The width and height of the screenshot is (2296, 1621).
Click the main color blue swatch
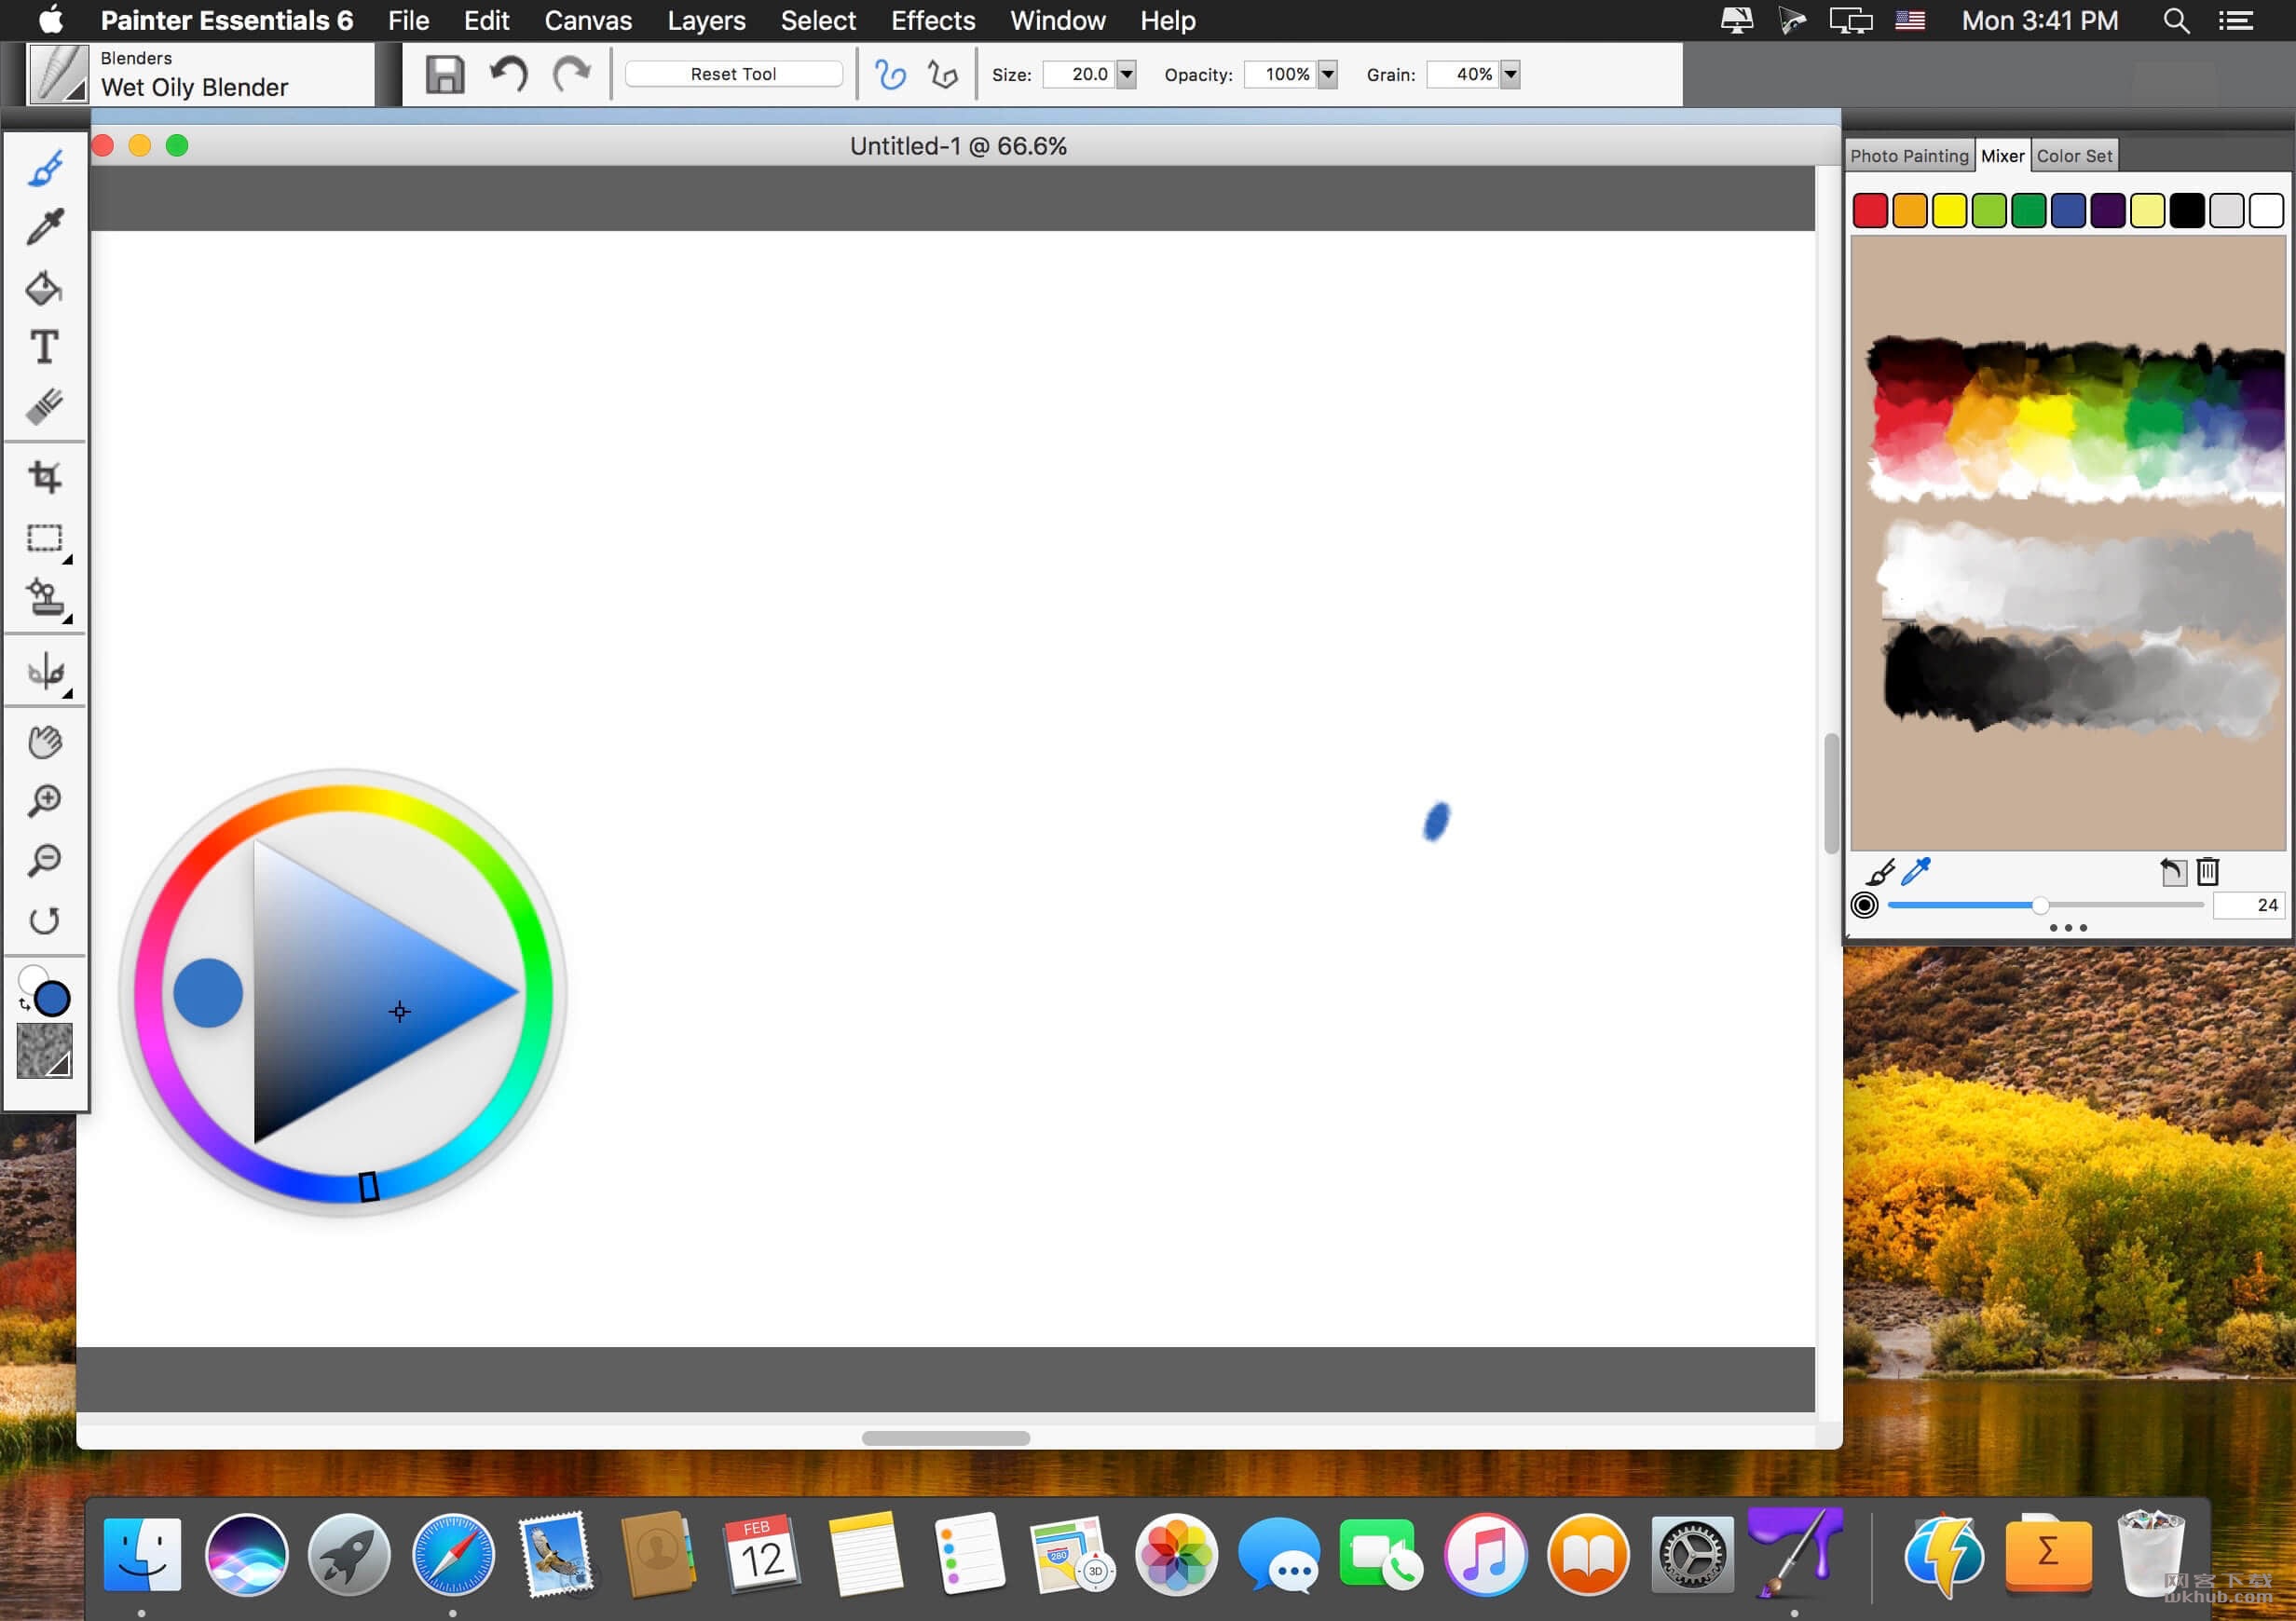tap(52, 998)
